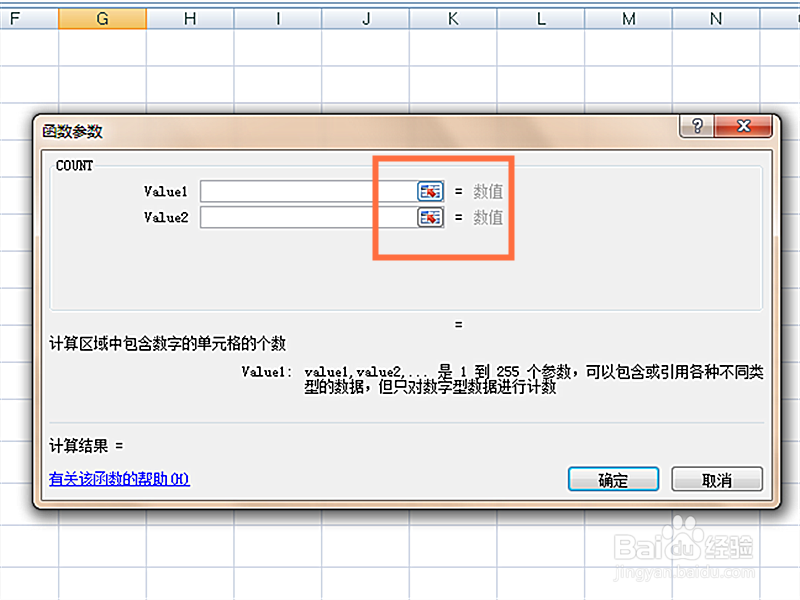This screenshot has width=800, height=600.
Task: Select column header L
Action: (x=540, y=17)
